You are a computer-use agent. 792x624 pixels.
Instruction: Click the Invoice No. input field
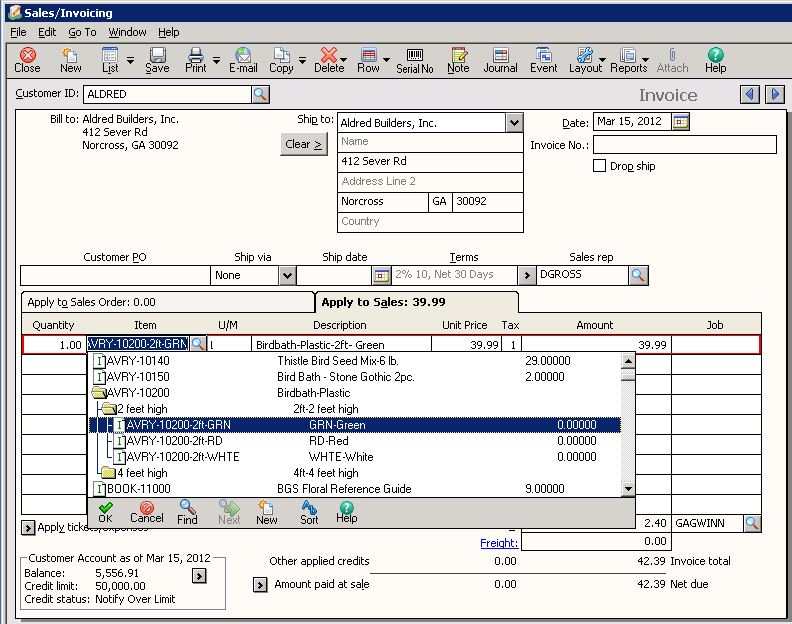(x=684, y=145)
